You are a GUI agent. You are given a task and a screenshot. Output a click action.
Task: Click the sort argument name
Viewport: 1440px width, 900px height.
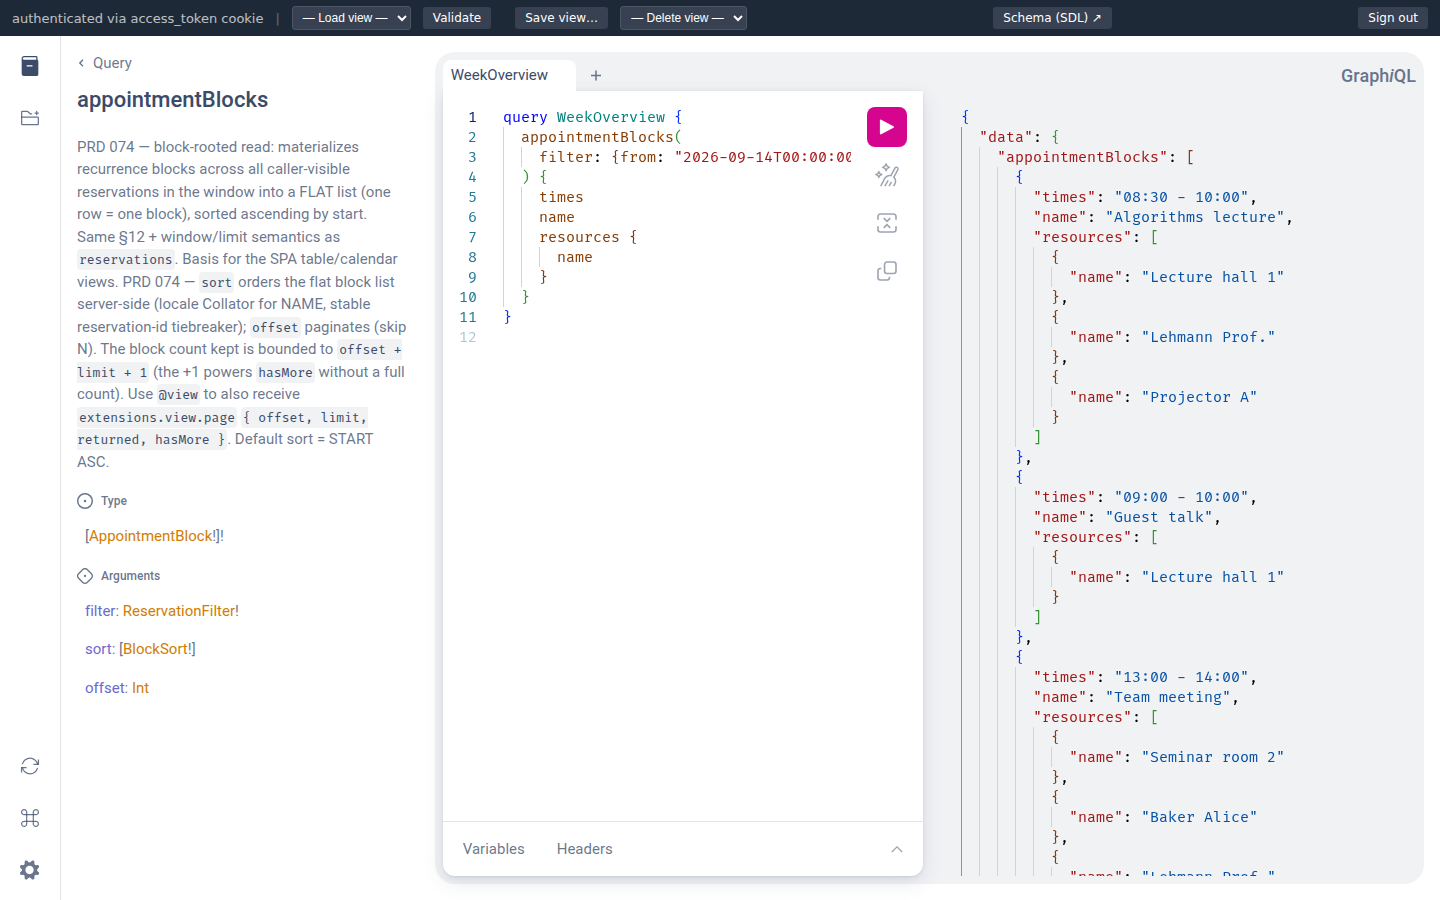point(98,649)
